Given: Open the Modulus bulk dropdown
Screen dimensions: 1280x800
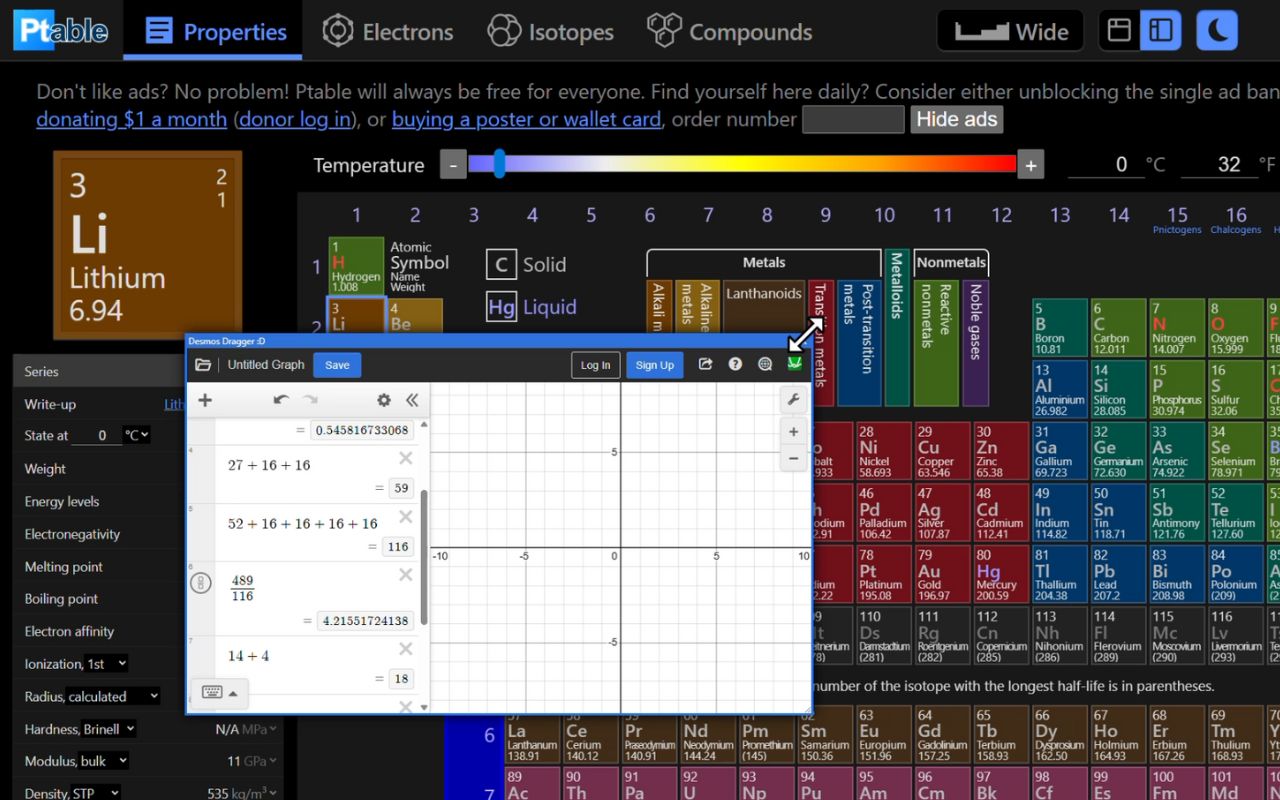Looking at the screenshot, I should pos(104,761).
